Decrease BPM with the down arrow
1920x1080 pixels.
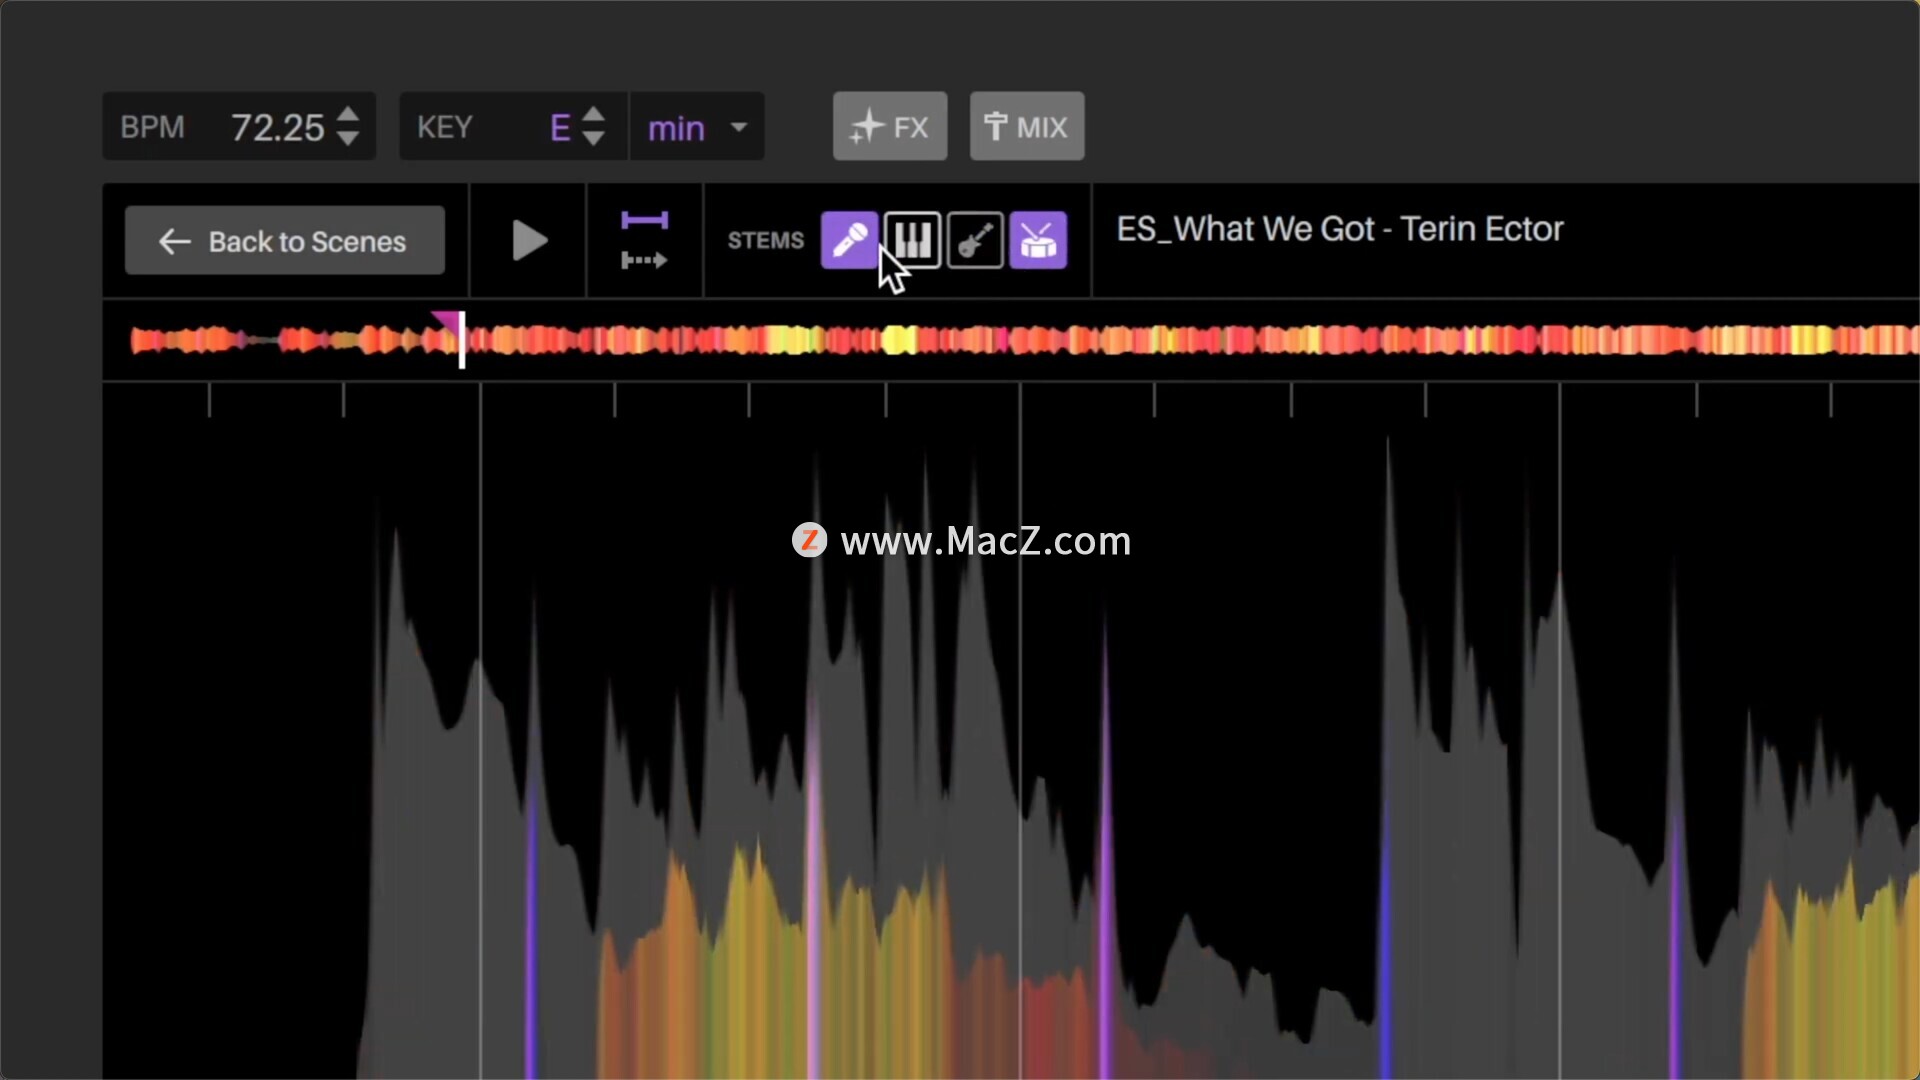[x=348, y=139]
